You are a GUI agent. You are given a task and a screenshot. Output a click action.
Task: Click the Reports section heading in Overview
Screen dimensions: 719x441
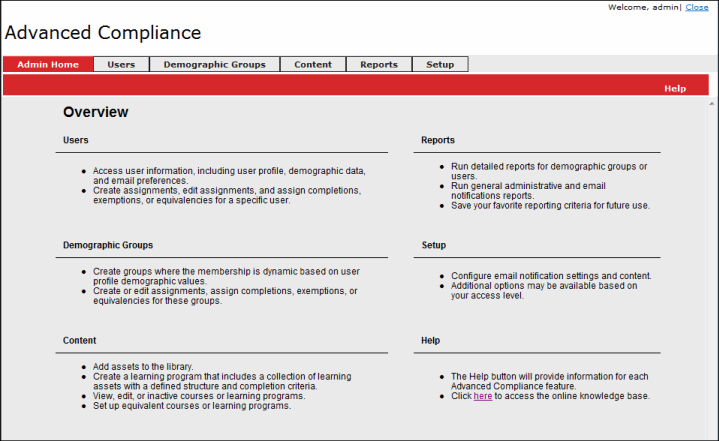[438, 140]
